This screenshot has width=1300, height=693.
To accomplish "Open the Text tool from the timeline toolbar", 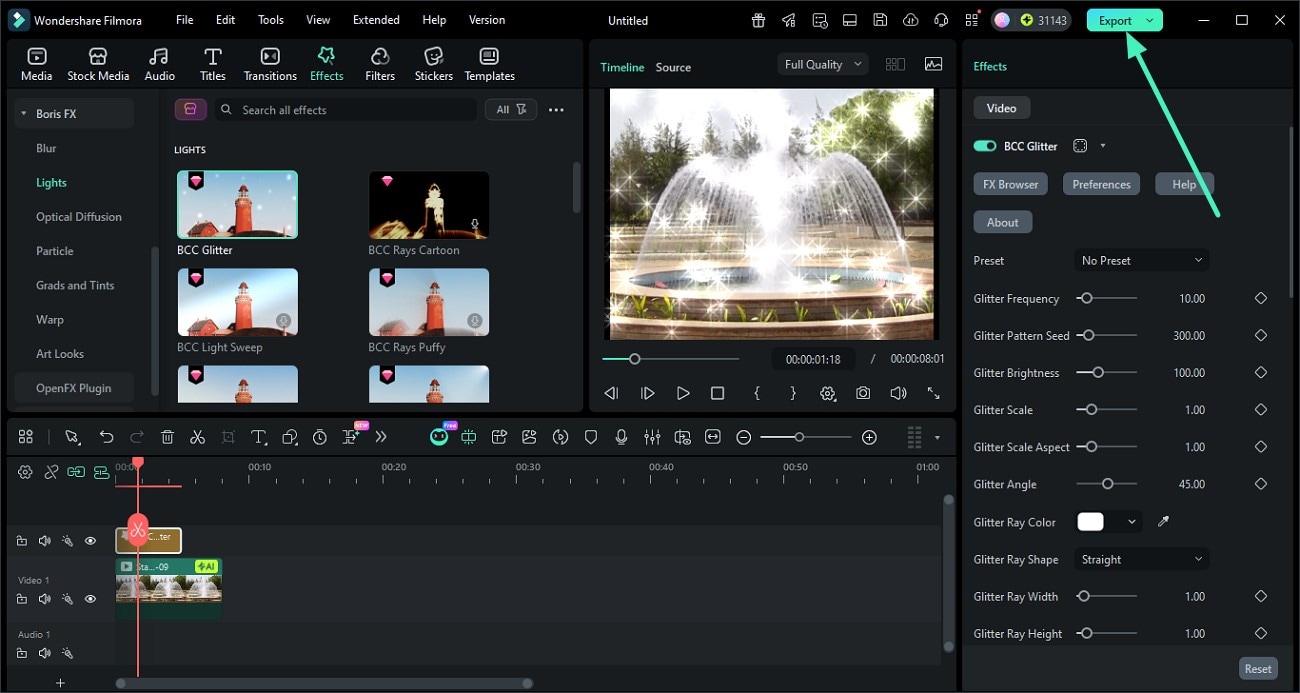I will (x=259, y=437).
